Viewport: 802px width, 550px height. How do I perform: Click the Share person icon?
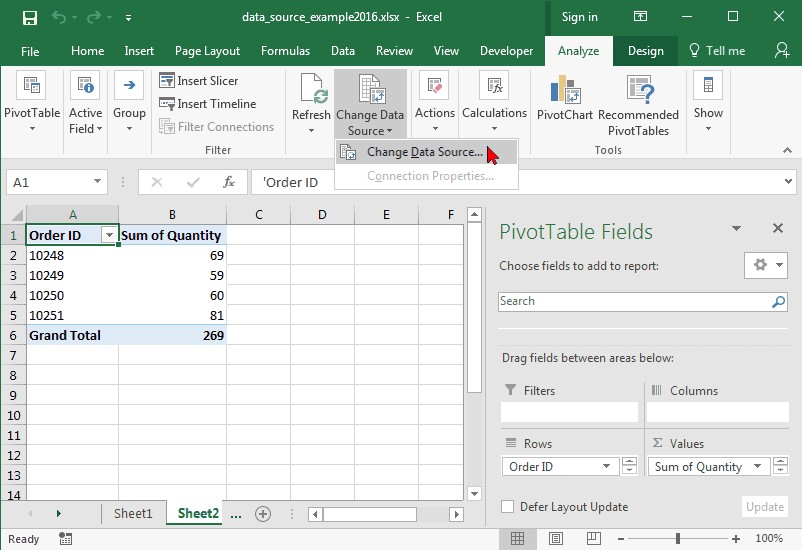click(x=782, y=50)
